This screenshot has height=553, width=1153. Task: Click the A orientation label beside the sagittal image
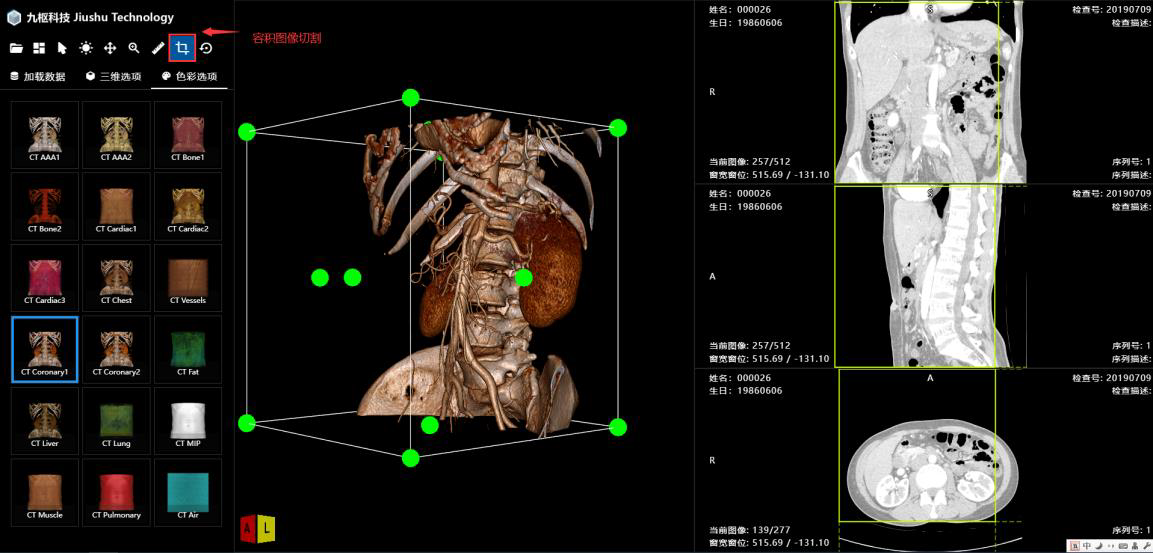713,276
